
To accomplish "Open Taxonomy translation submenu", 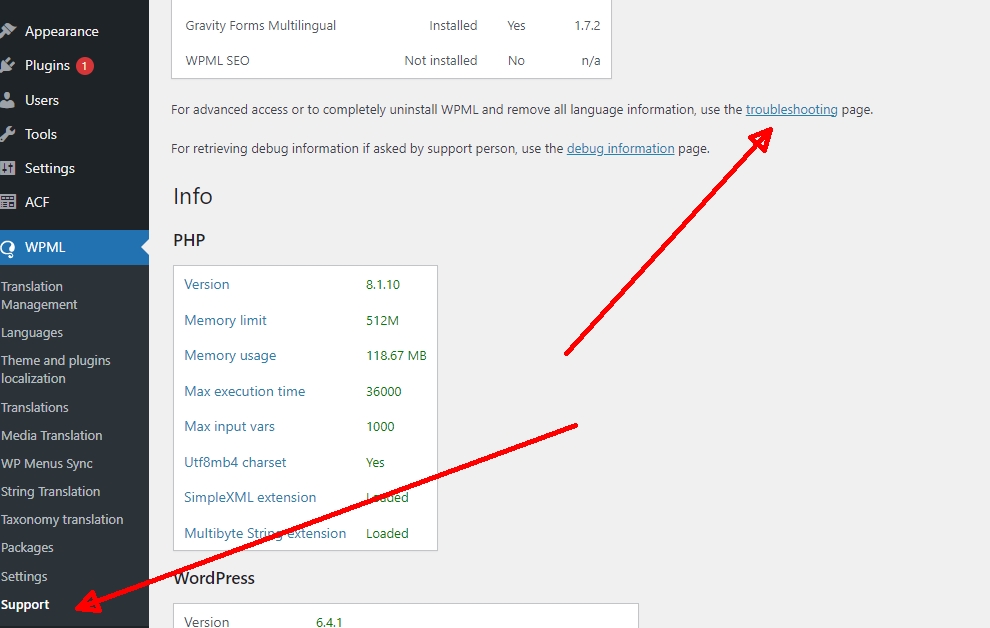I will click(62, 519).
